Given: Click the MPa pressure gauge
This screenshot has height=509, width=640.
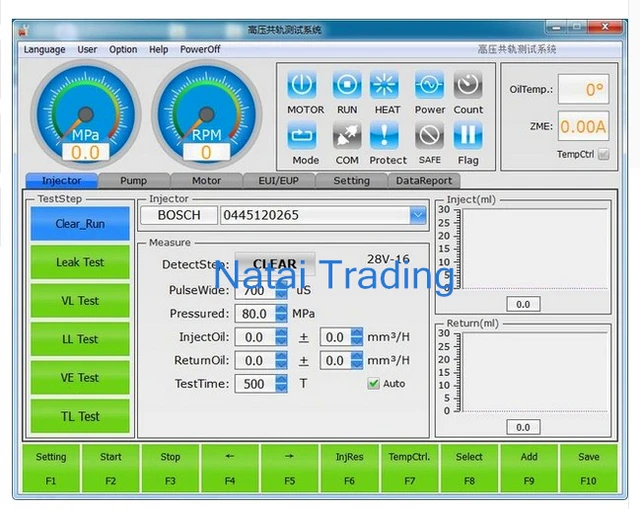Looking at the screenshot, I should (x=86, y=115).
